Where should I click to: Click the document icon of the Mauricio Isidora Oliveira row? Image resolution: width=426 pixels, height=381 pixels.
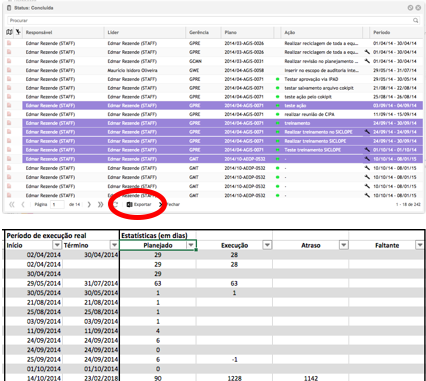[x=9, y=70]
